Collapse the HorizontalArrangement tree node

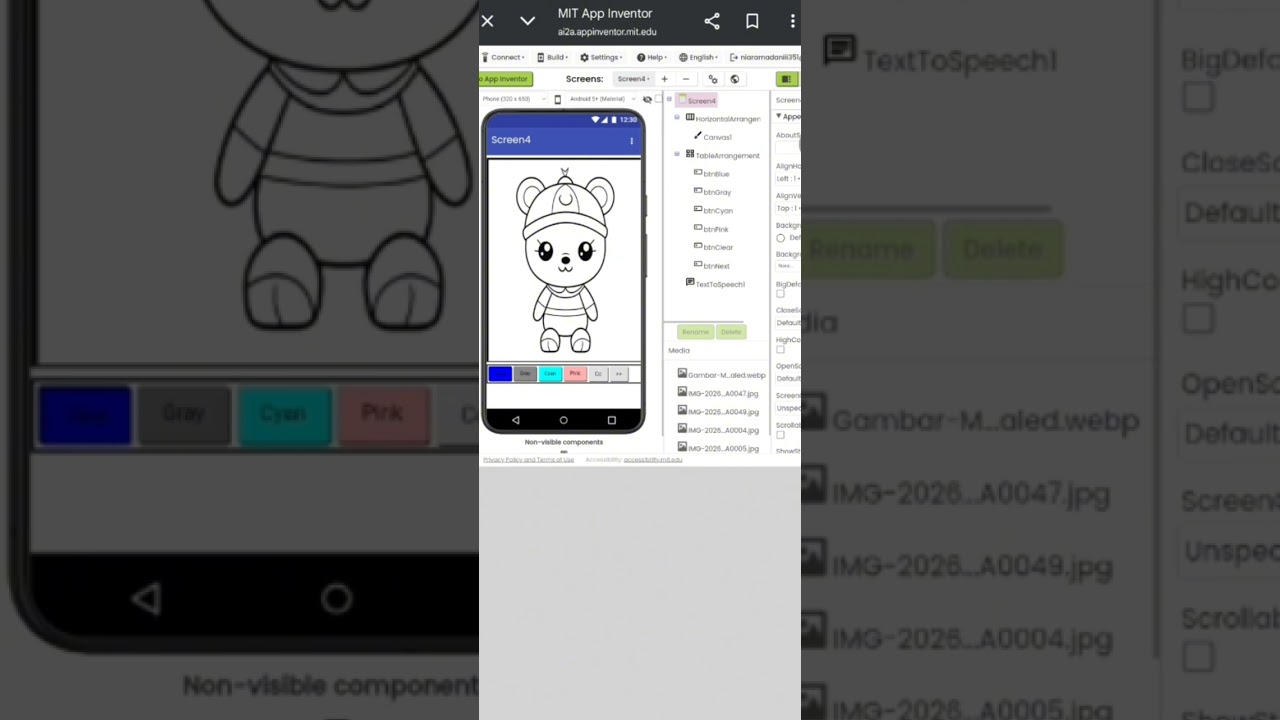pos(677,118)
